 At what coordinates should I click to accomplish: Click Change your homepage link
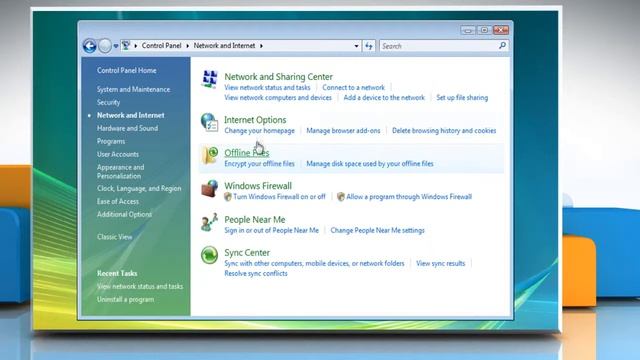(259, 131)
